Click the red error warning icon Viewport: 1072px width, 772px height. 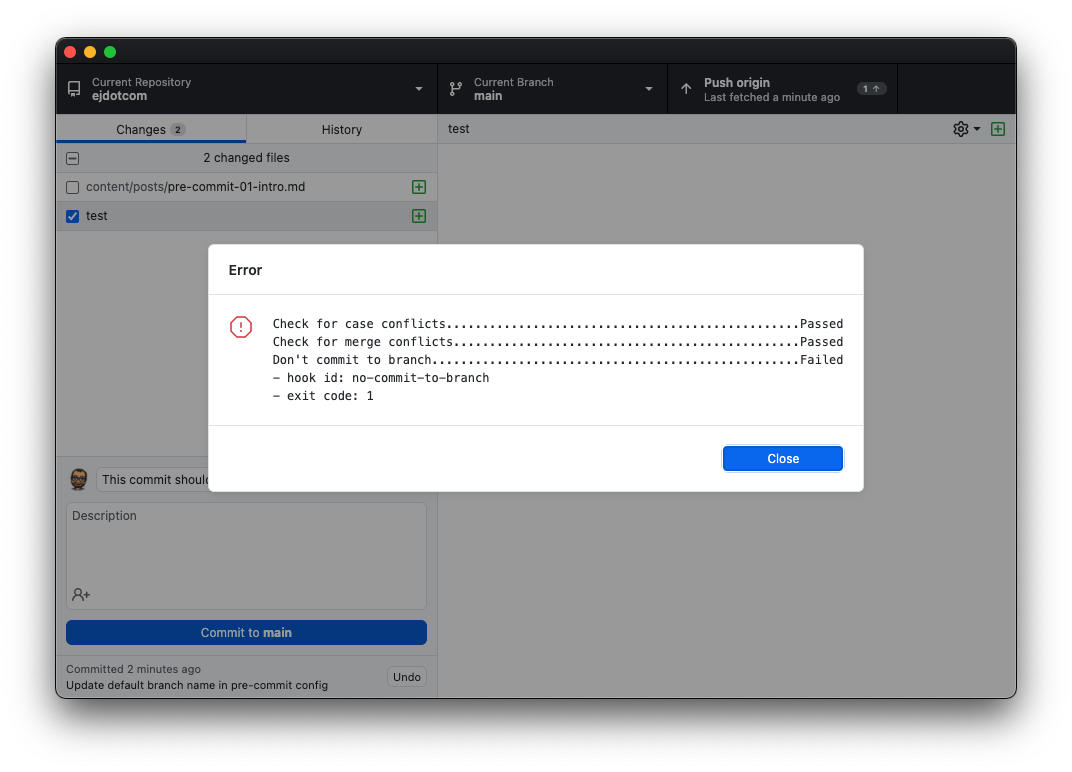241,327
